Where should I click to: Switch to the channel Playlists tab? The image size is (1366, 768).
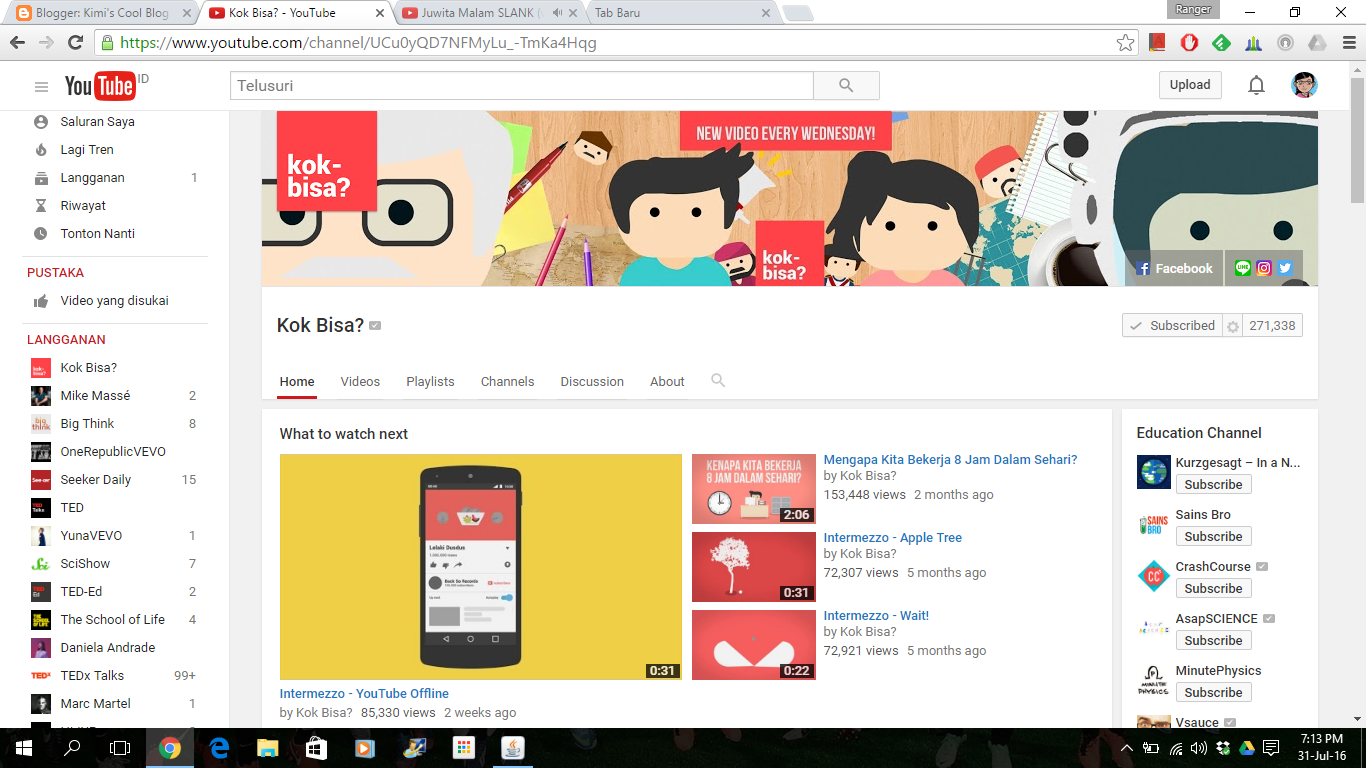(x=430, y=382)
